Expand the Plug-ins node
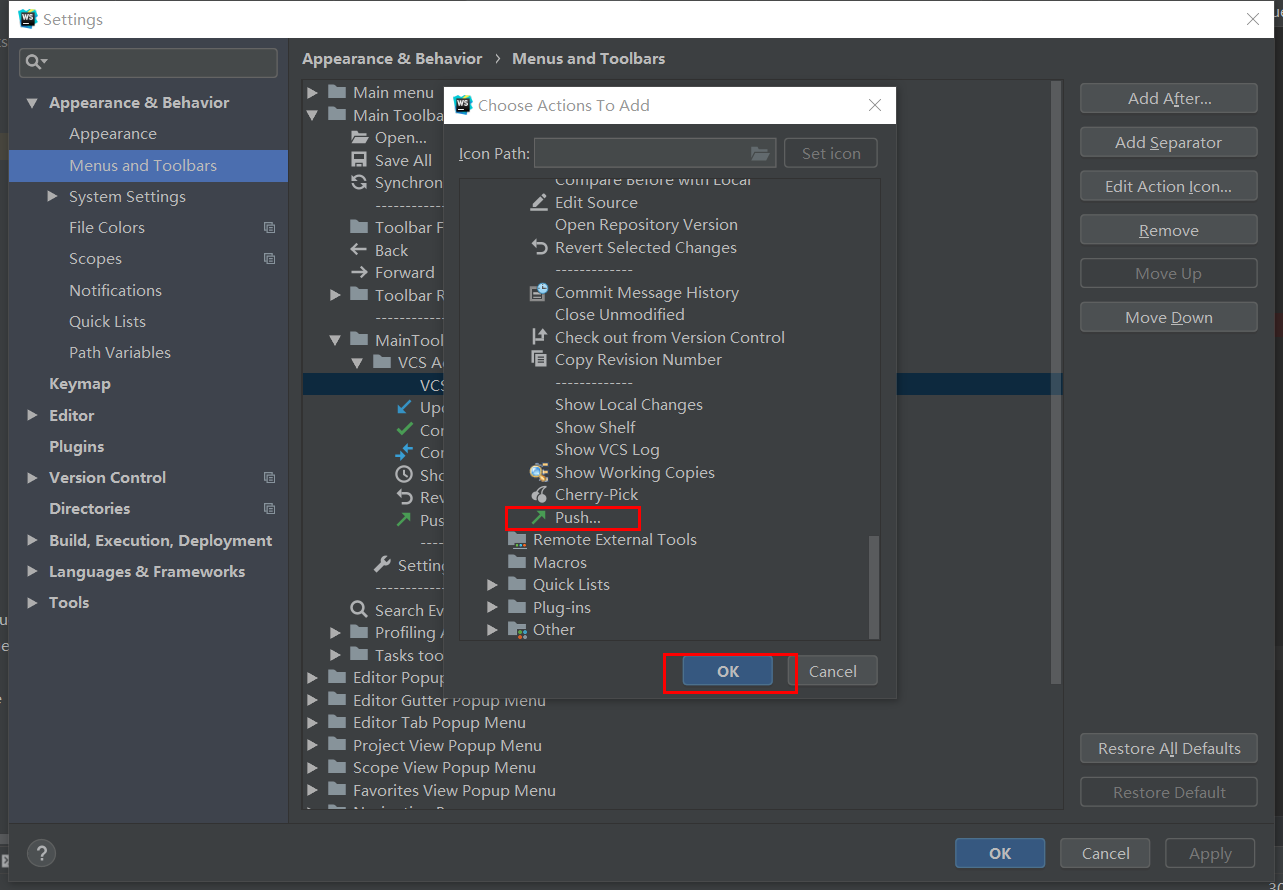Screen dimensions: 1283x890 click(x=491, y=607)
